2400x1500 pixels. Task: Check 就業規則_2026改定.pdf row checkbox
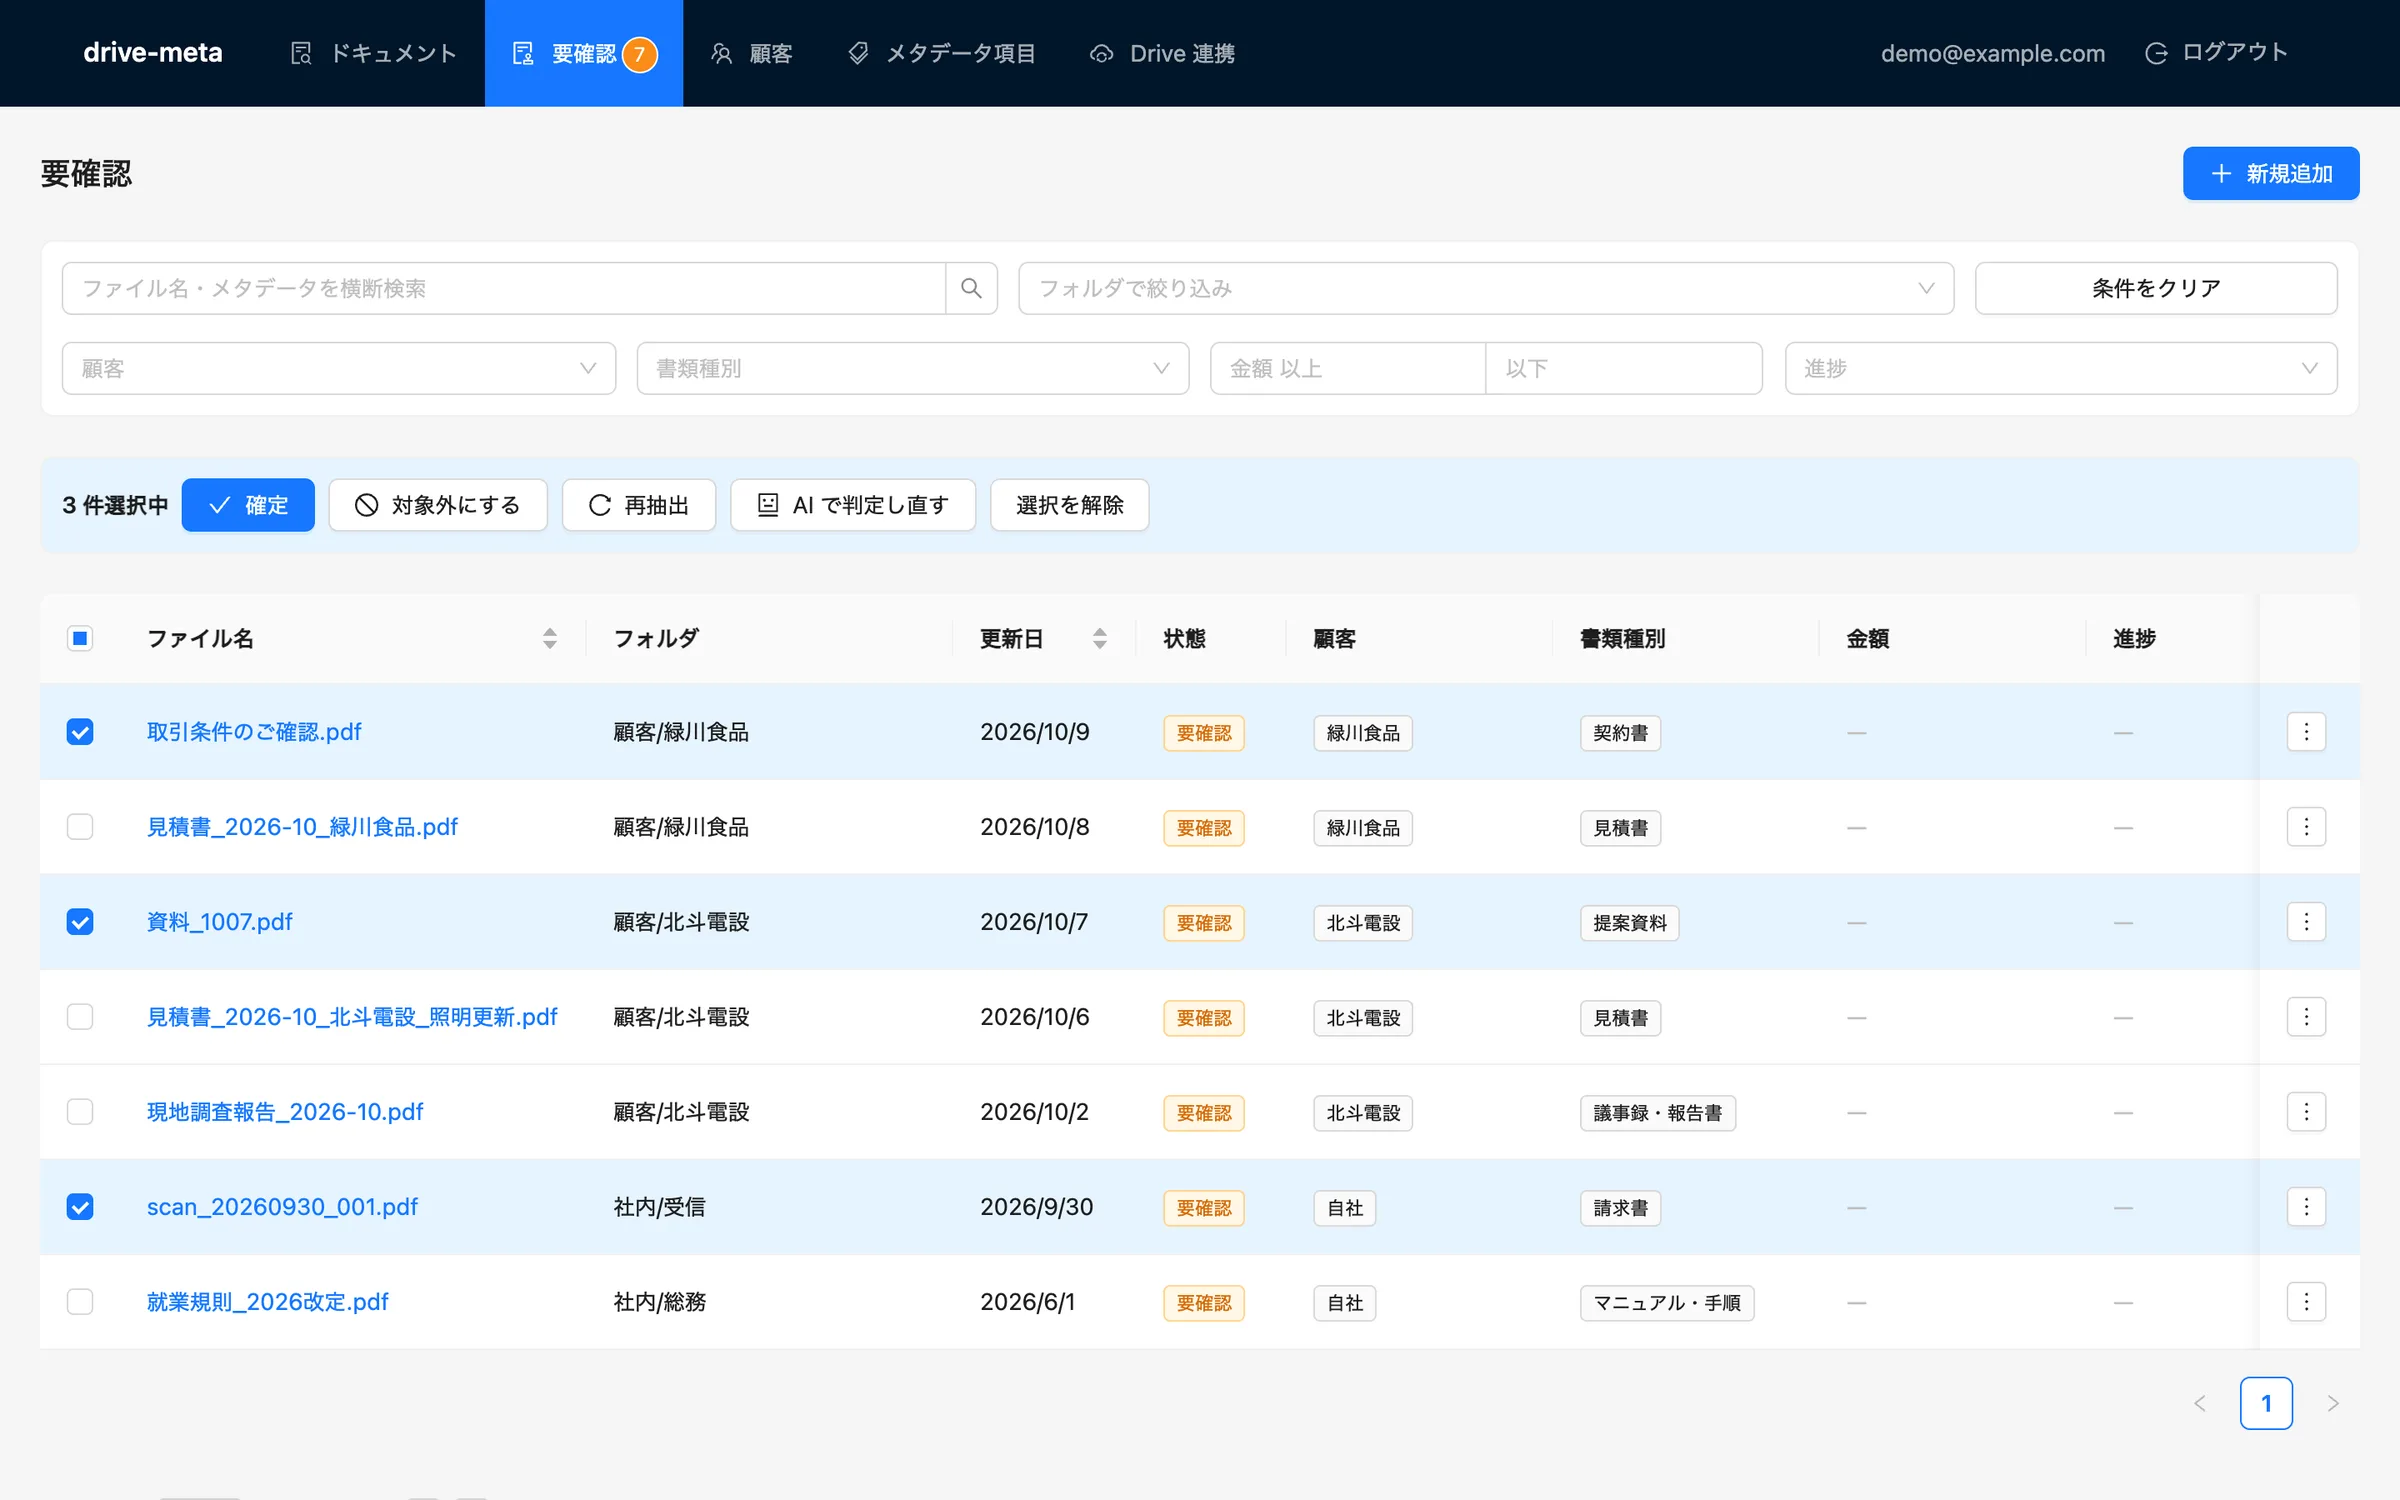(80, 1302)
